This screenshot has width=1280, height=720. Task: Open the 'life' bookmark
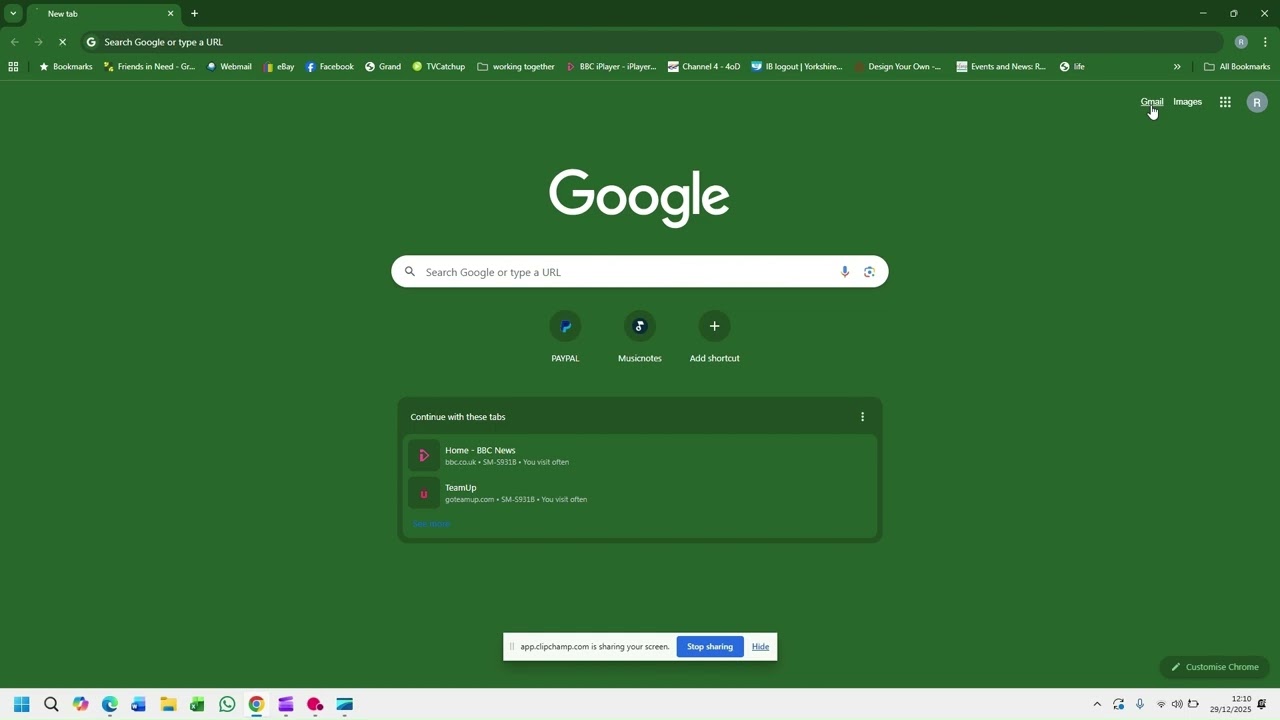[x=1072, y=67]
